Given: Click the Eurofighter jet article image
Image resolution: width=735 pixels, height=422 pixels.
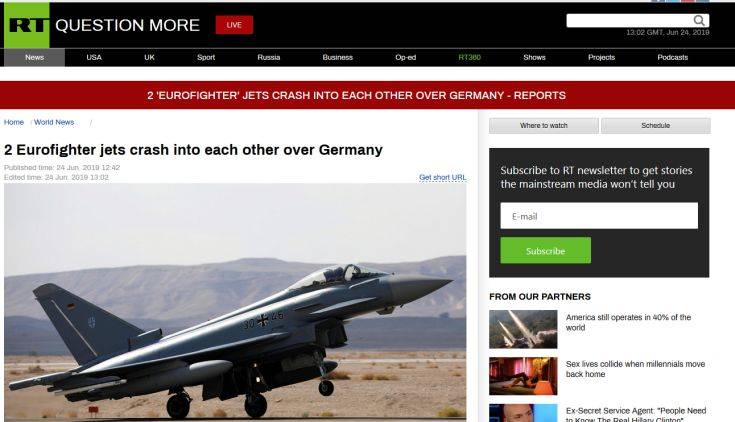Looking at the screenshot, I should tap(235, 301).
